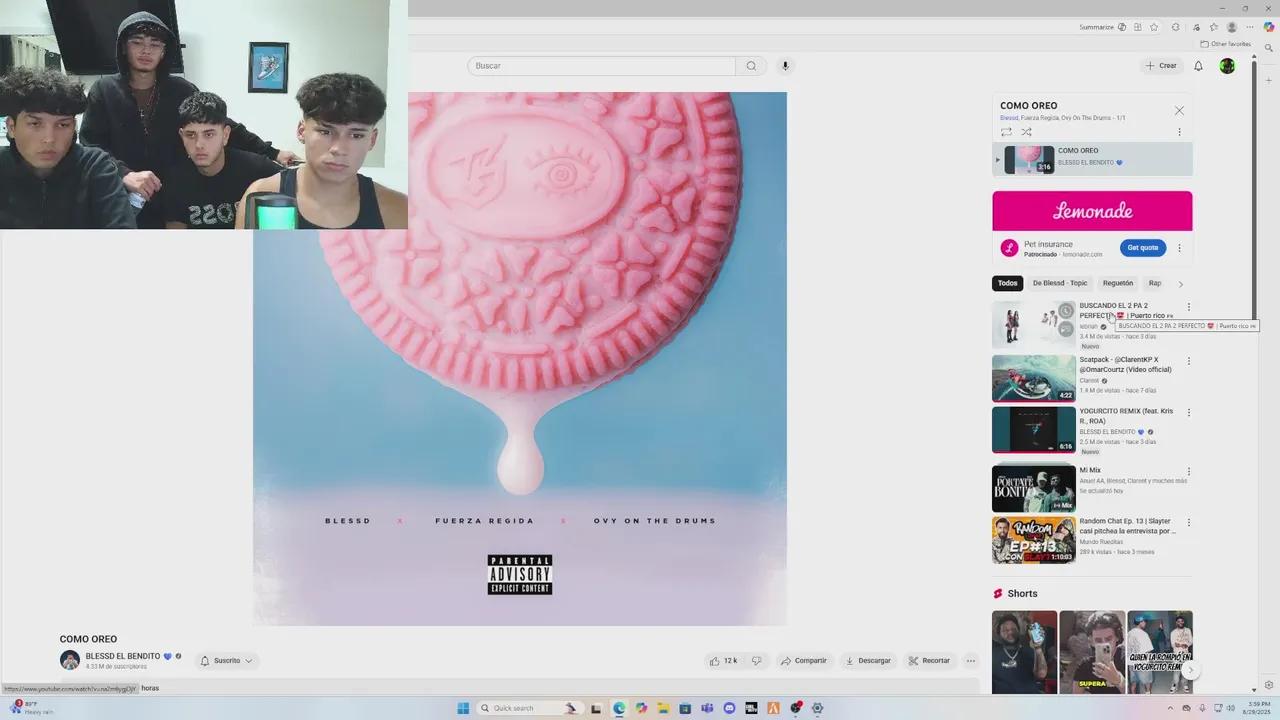
Task: Open more actions ellipsis below video
Action: [x=970, y=661]
